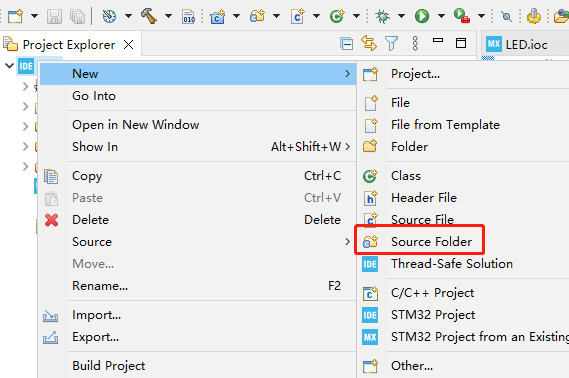Click the disabled Save icon in toolbar

(54, 16)
